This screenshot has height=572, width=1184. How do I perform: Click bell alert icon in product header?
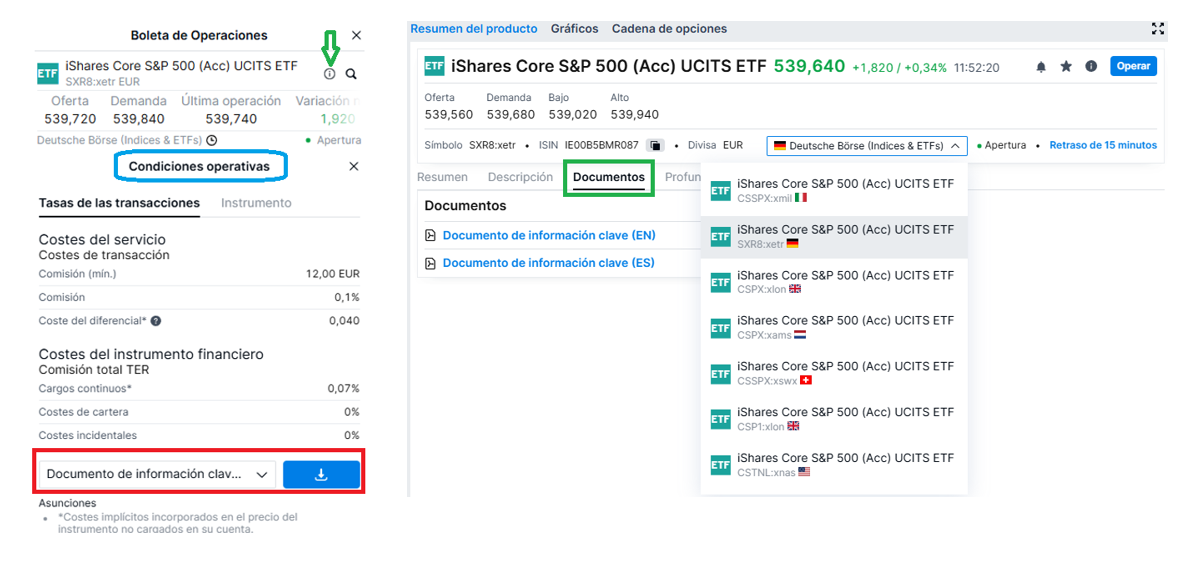pos(1041,66)
